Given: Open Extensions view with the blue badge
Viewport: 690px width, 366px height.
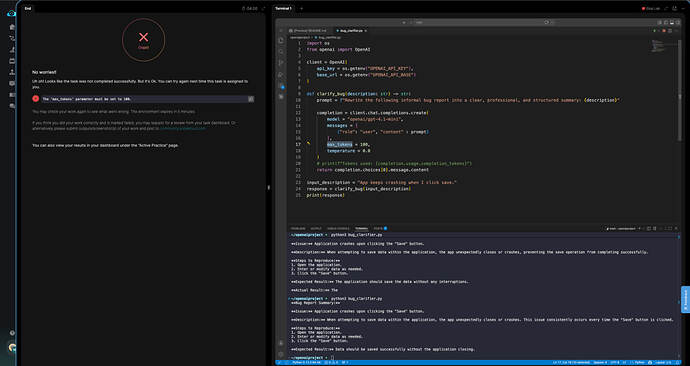Looking at the screenshot, I should (x=281, y=86).
